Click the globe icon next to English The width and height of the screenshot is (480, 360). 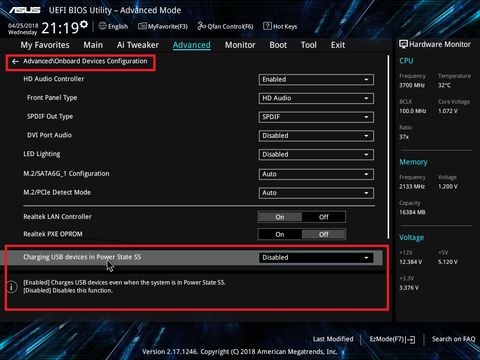(102, 26)
